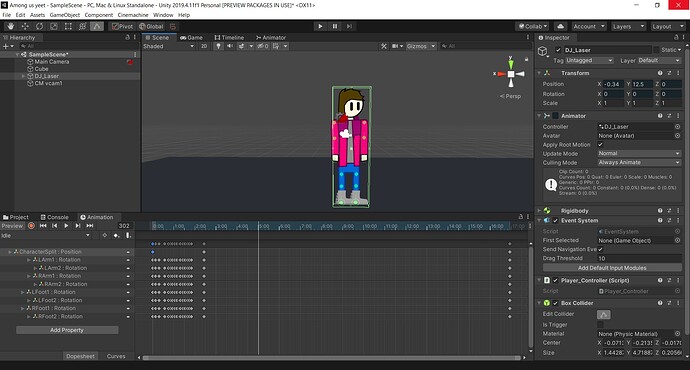
Task: Open the Cinemachine menu
Action: click(133, 15)
